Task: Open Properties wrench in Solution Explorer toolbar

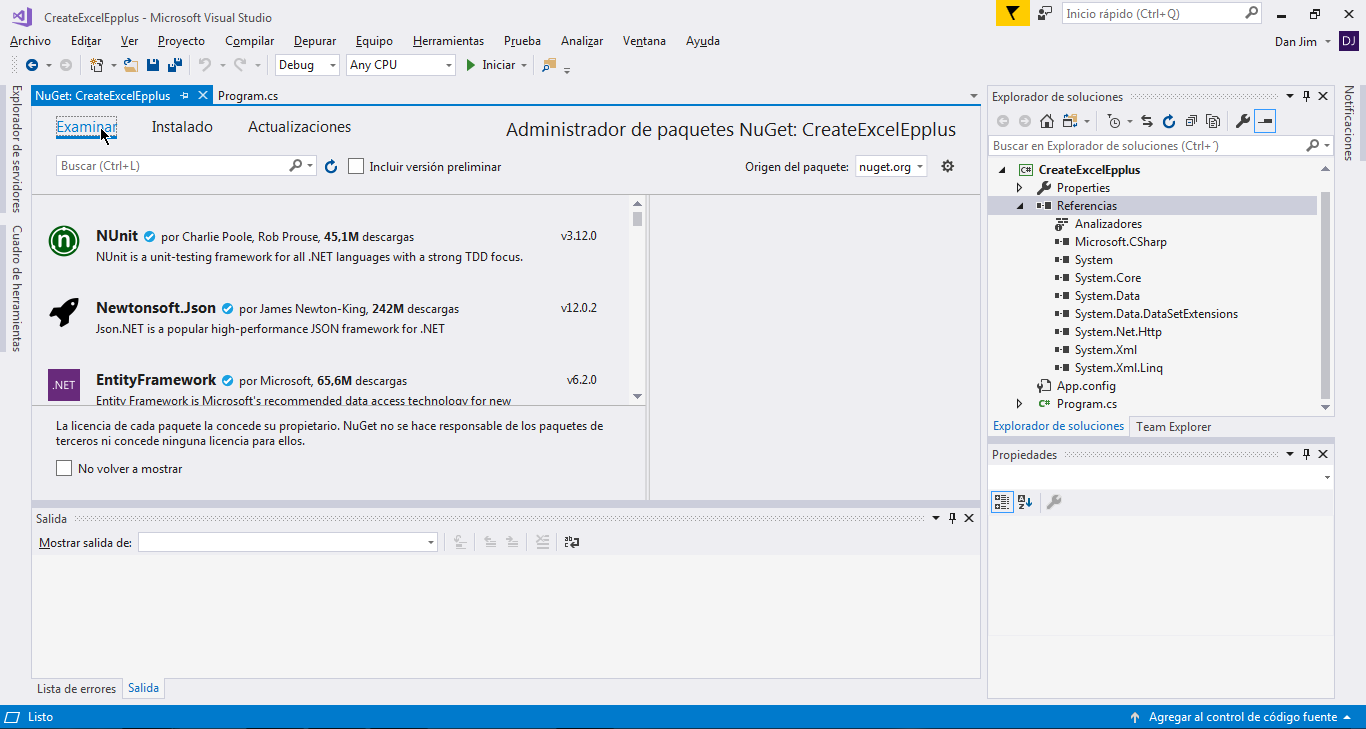Action: (x=1243, y=121)
